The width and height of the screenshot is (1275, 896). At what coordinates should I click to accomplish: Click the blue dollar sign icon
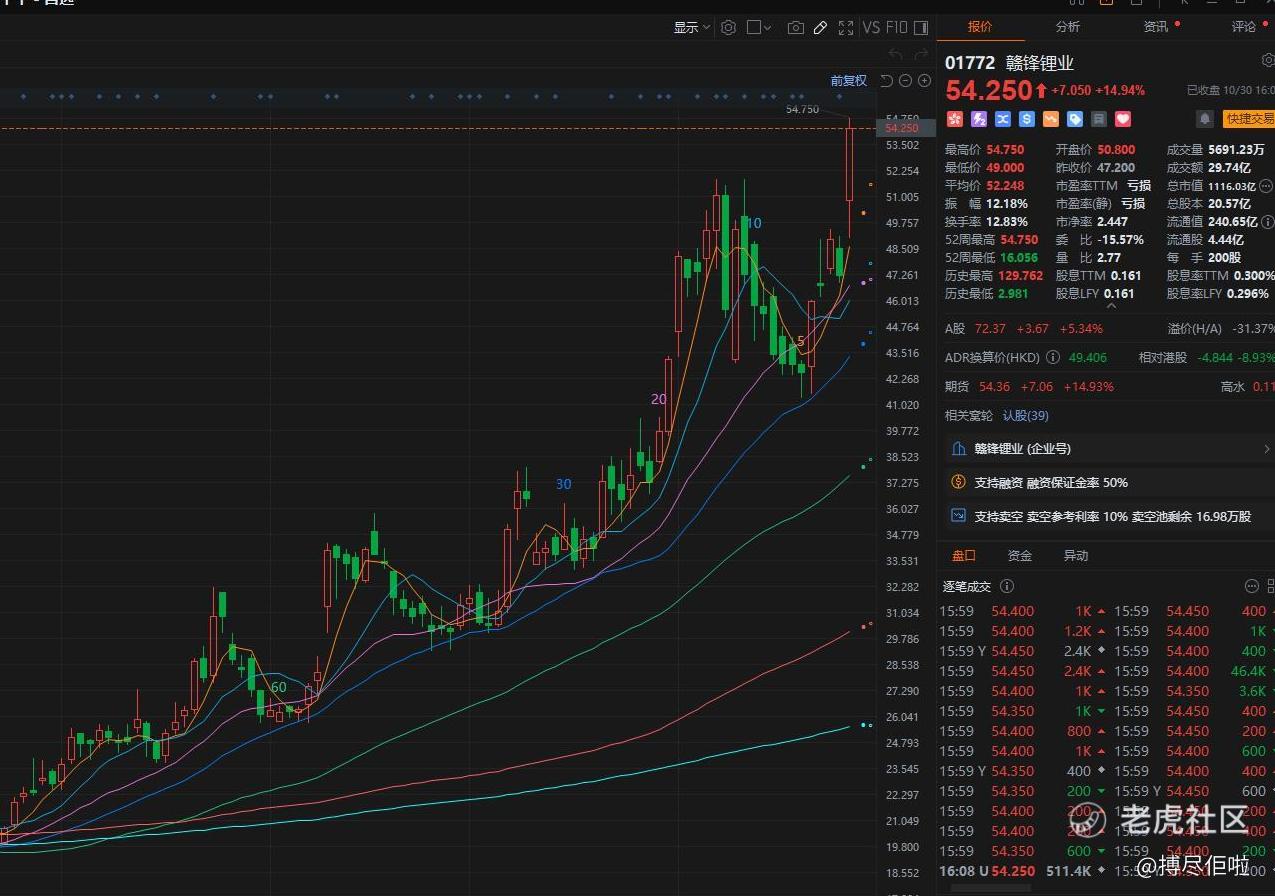point(1026,119)
